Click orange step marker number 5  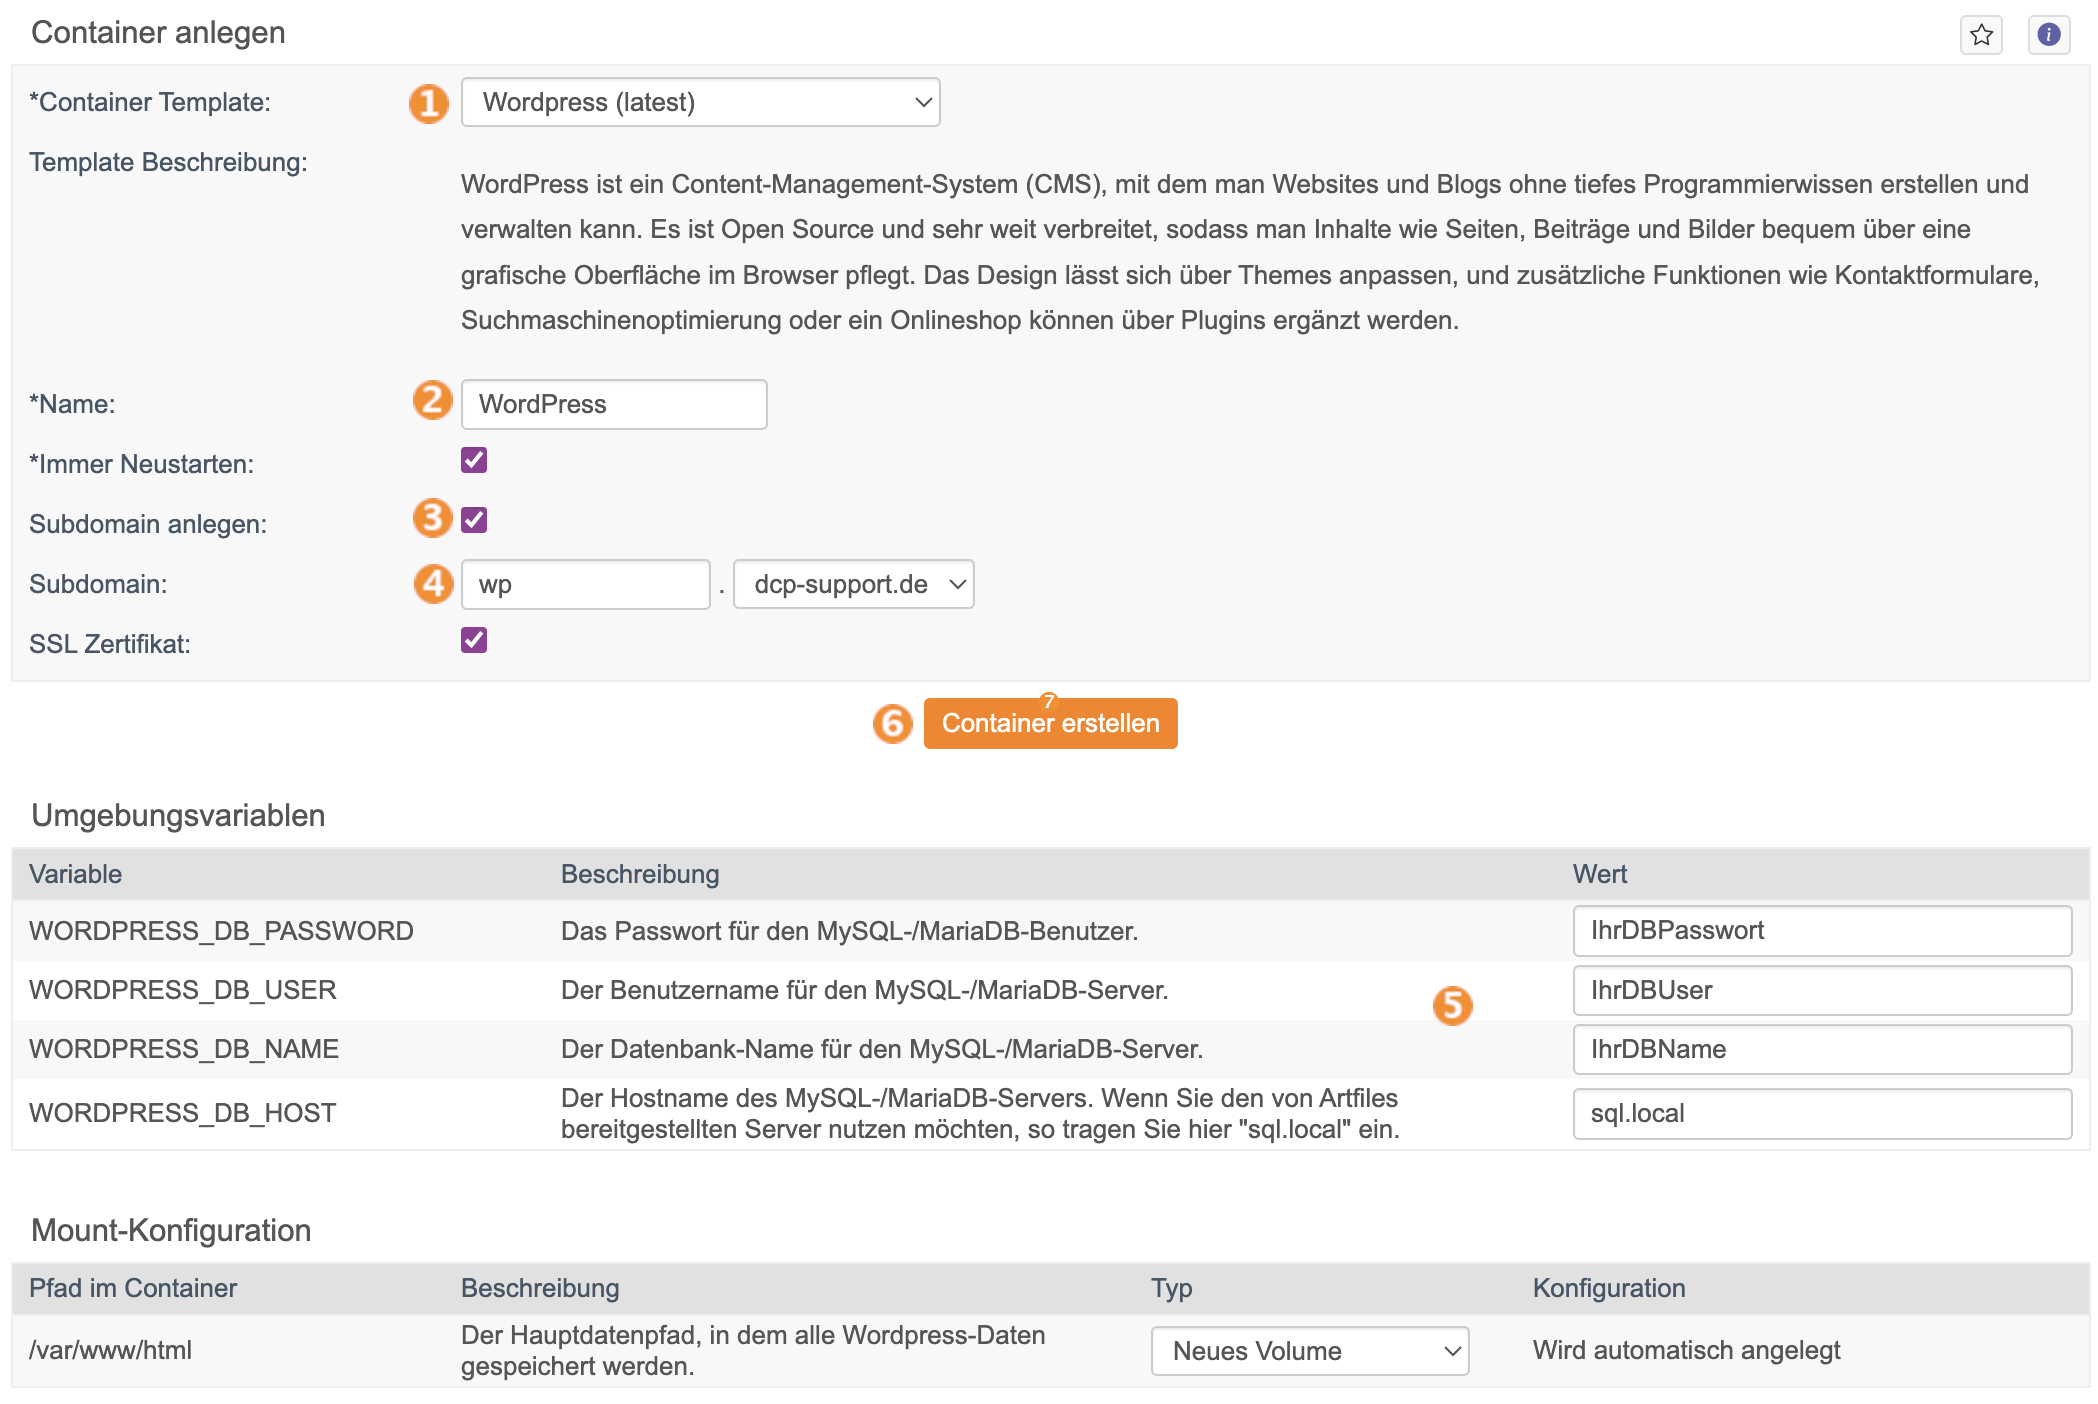click(1452, 1005)
